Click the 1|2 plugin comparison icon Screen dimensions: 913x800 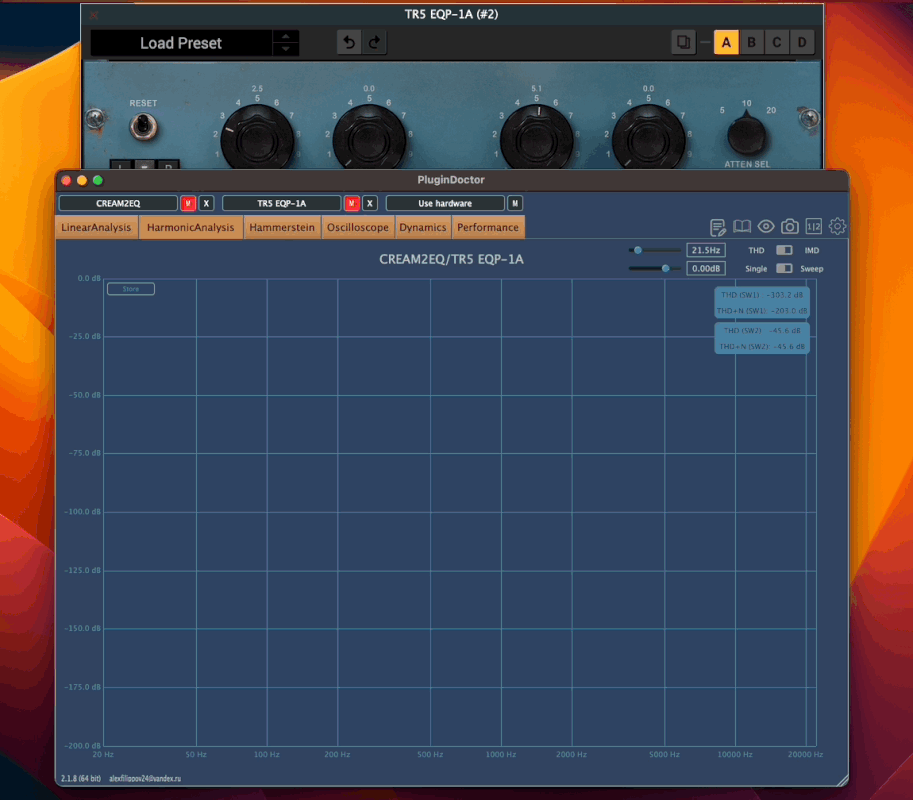(x=813, y=226)
